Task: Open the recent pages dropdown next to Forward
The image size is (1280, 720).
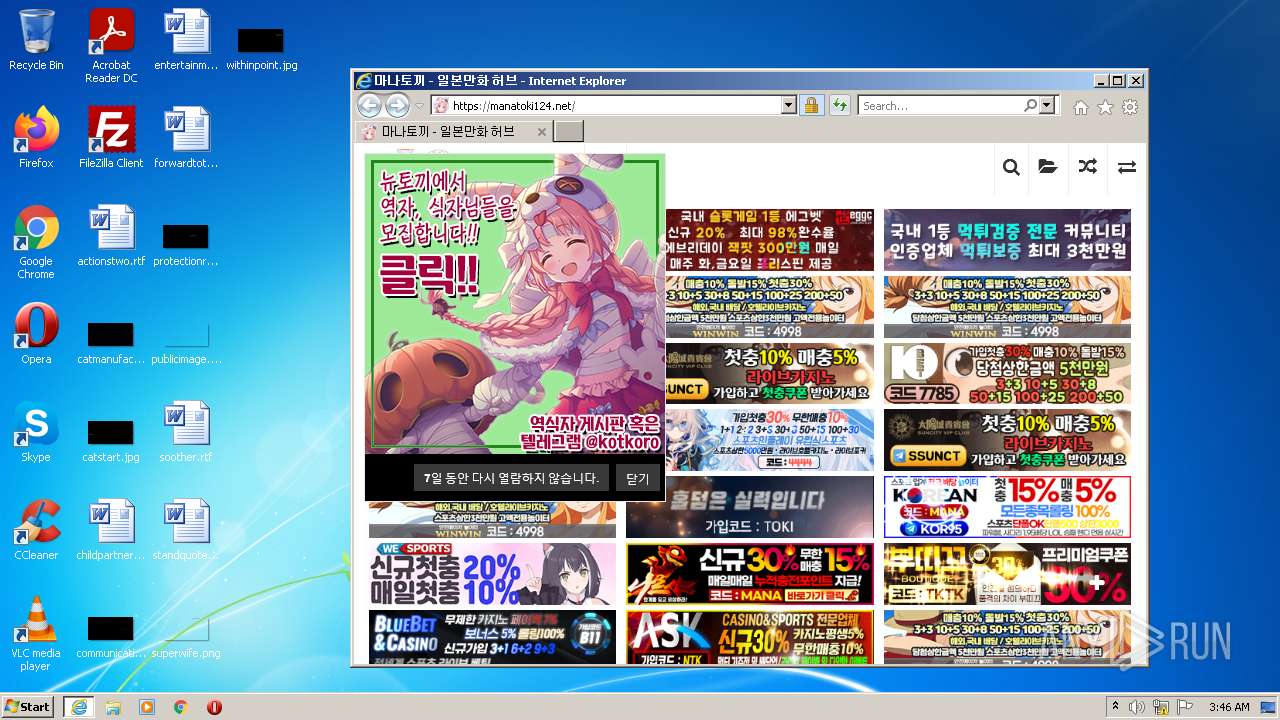Action: (x=420, y=106)
